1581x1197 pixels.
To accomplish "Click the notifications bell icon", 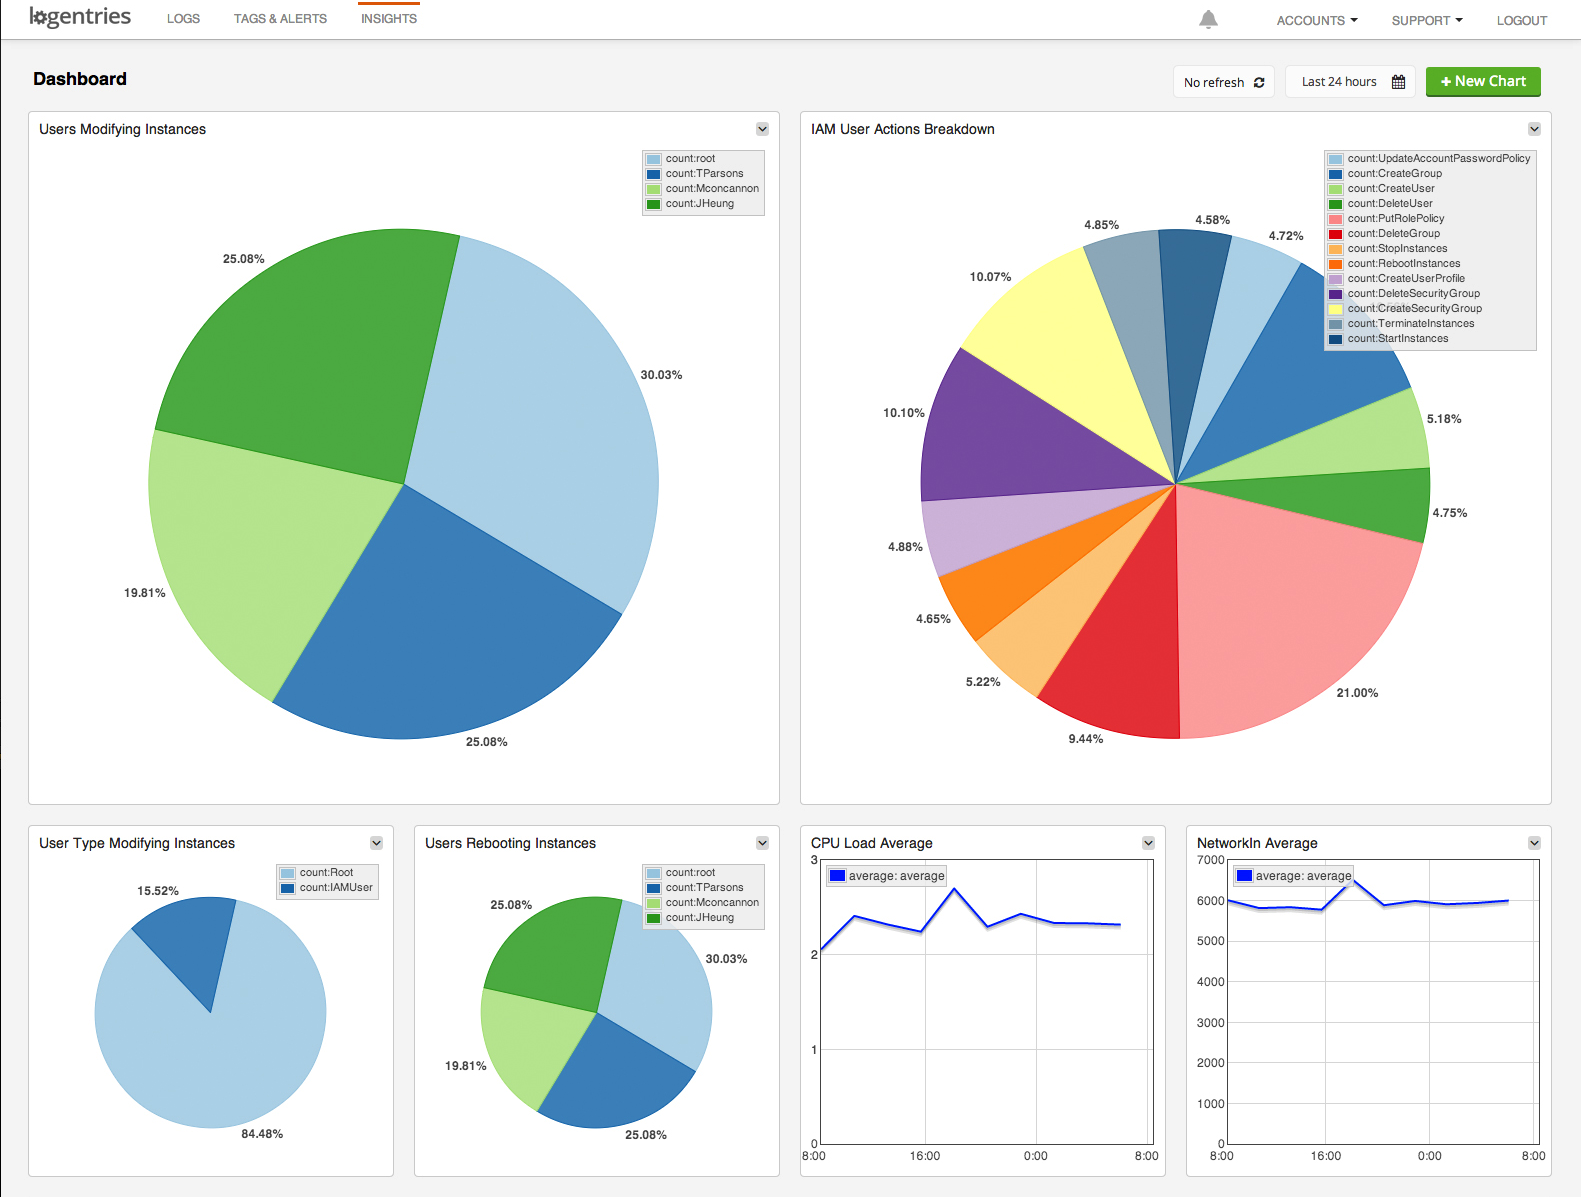I will point(1208,19).
